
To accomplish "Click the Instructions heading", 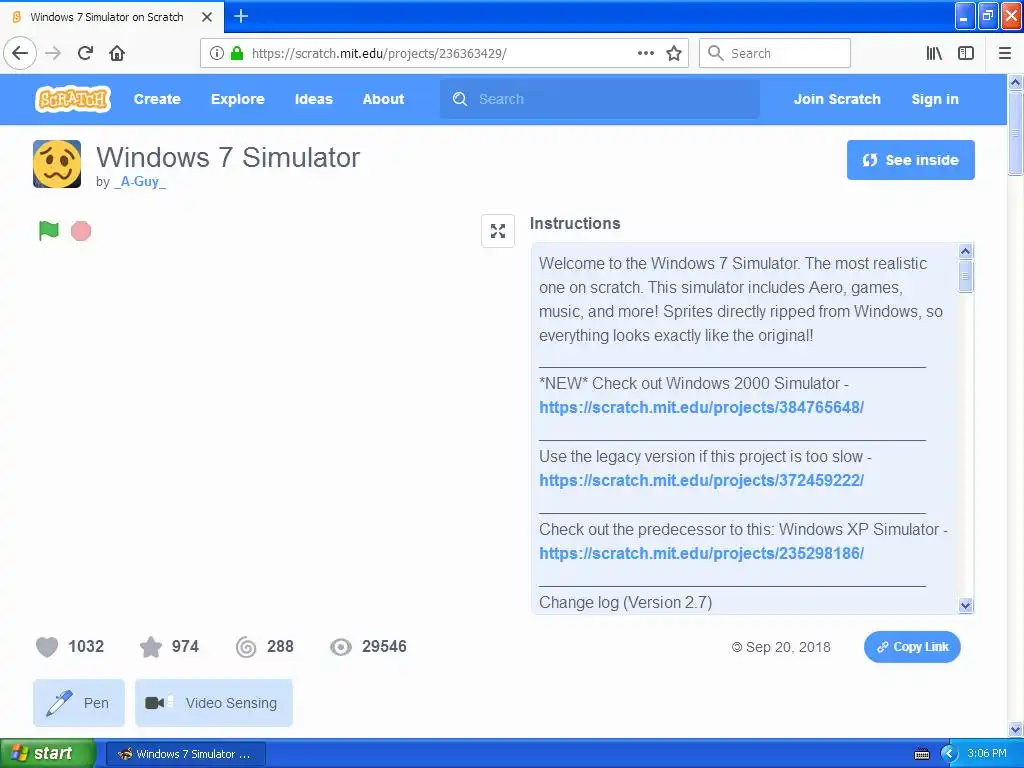I will pyautogui.click(x=575, y=223).
